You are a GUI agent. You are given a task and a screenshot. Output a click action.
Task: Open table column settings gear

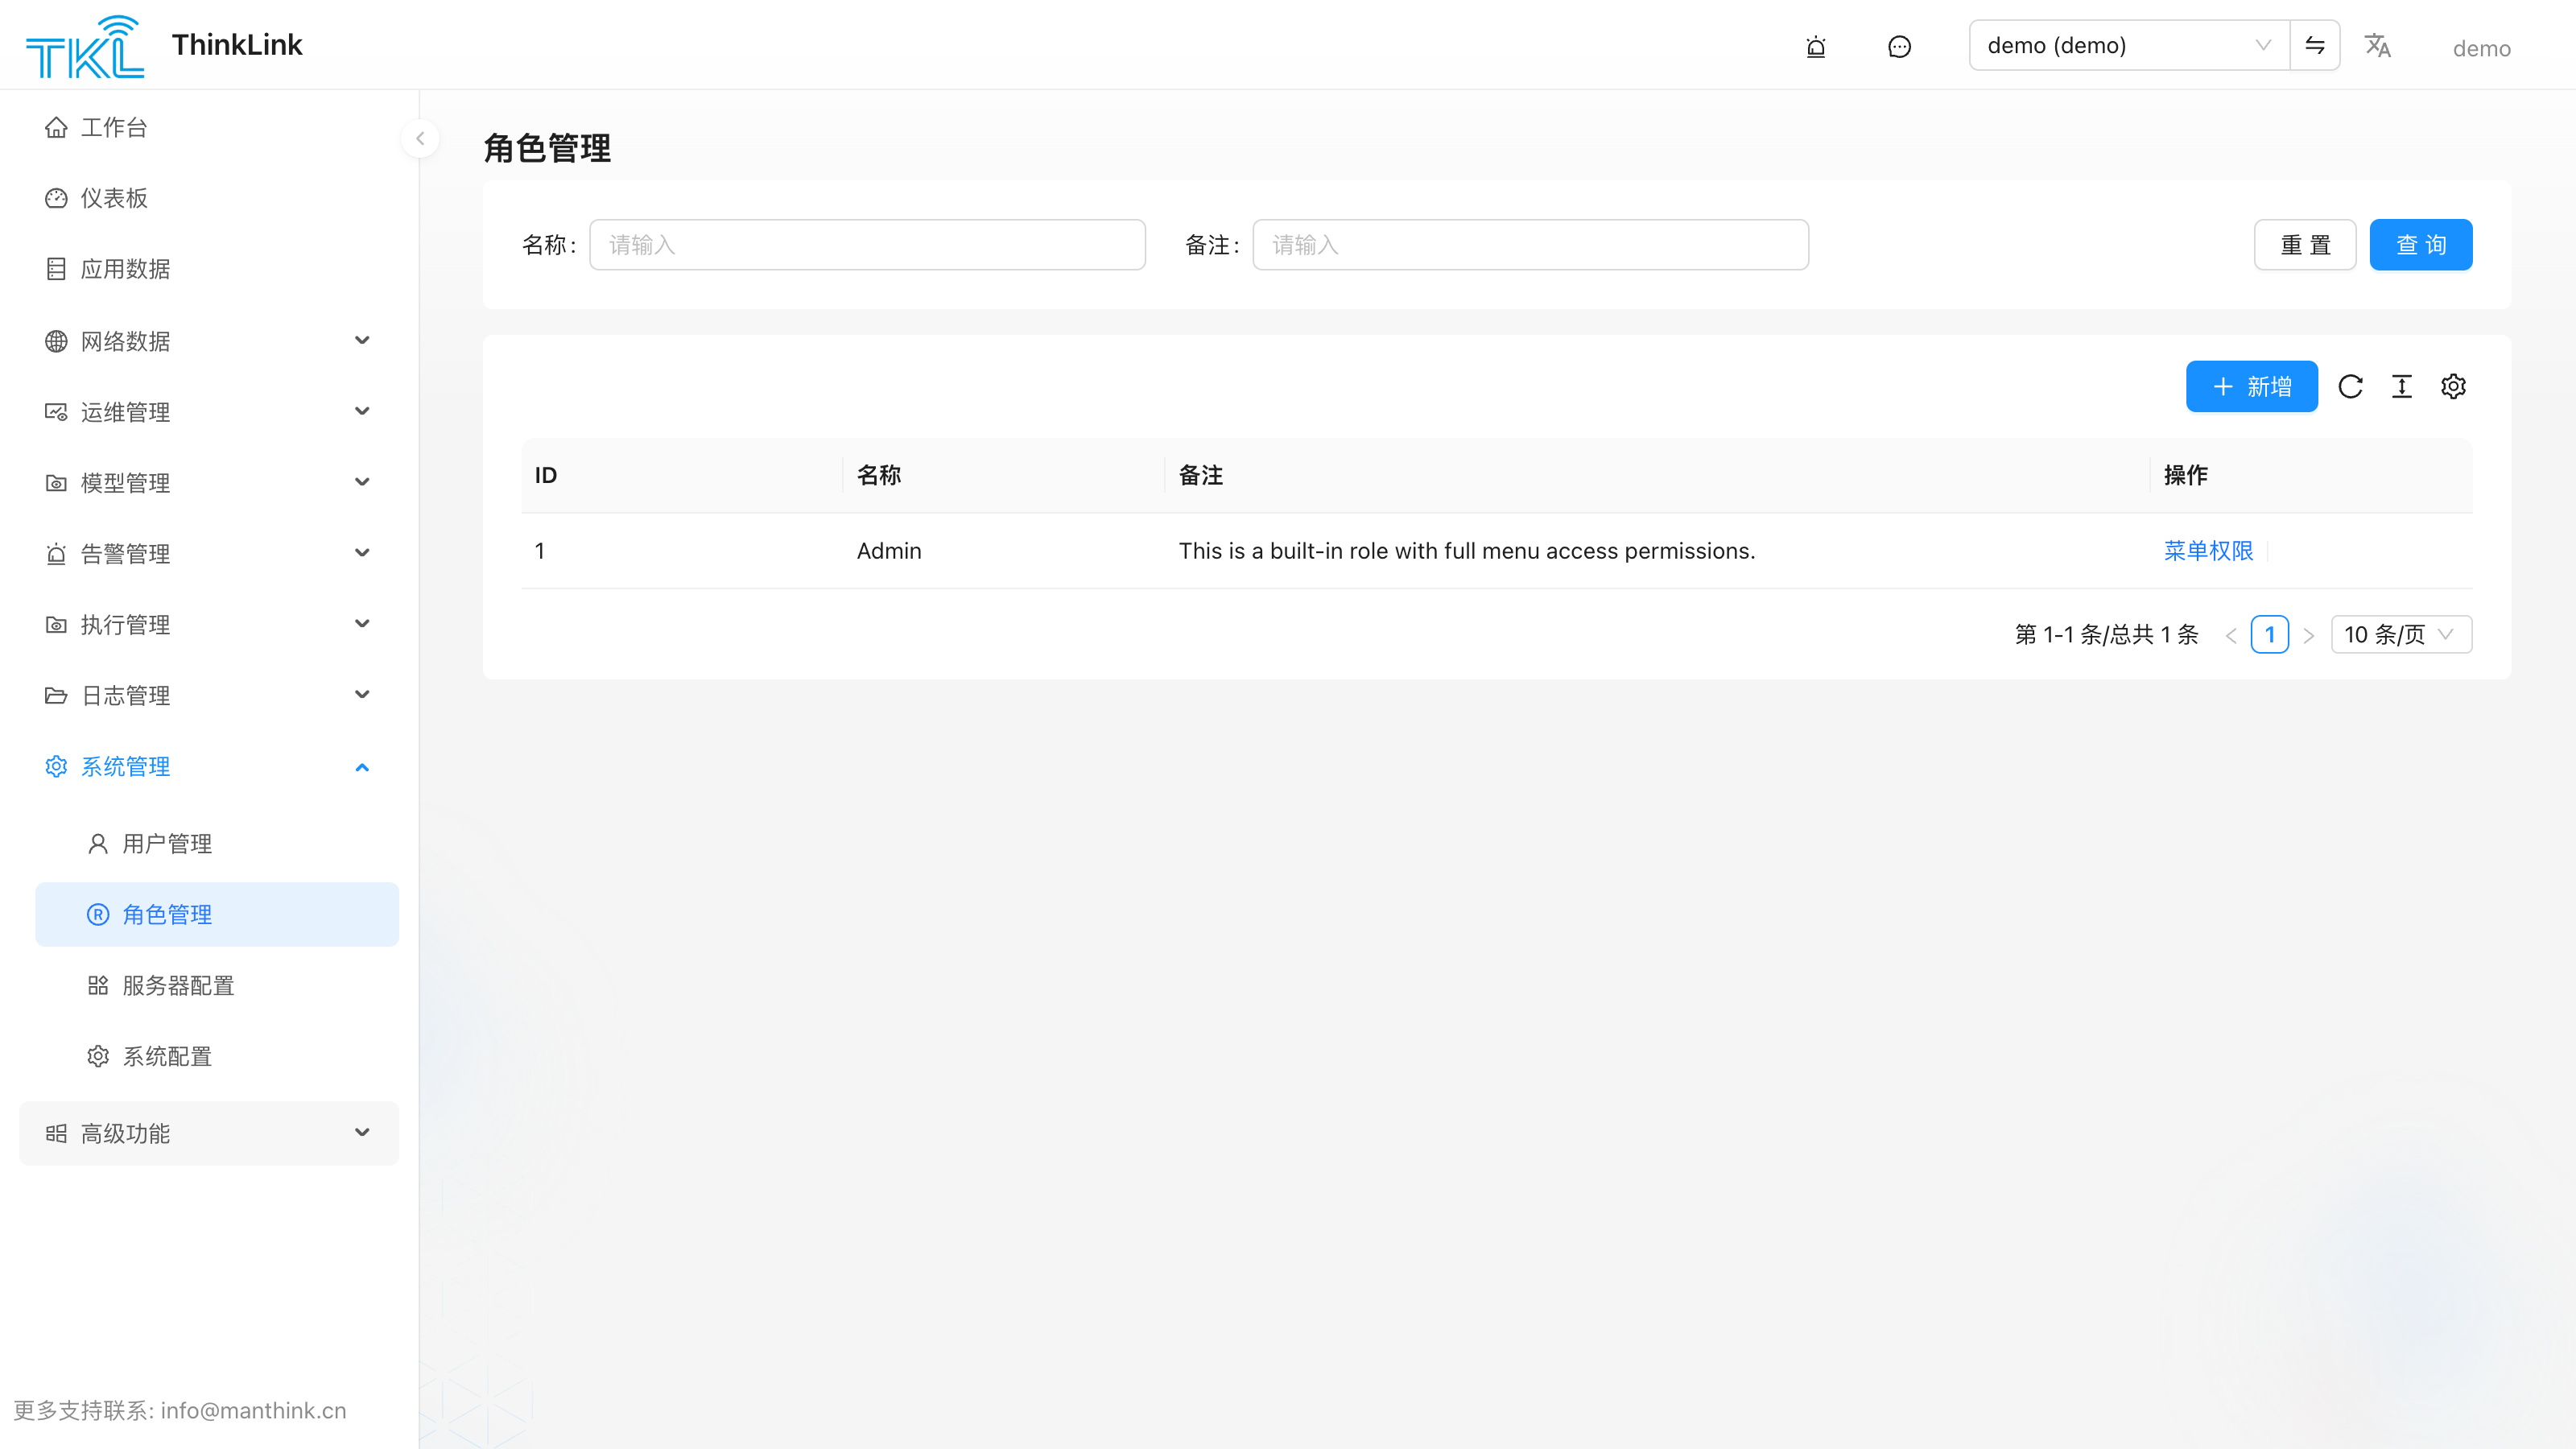point(2453,386)
